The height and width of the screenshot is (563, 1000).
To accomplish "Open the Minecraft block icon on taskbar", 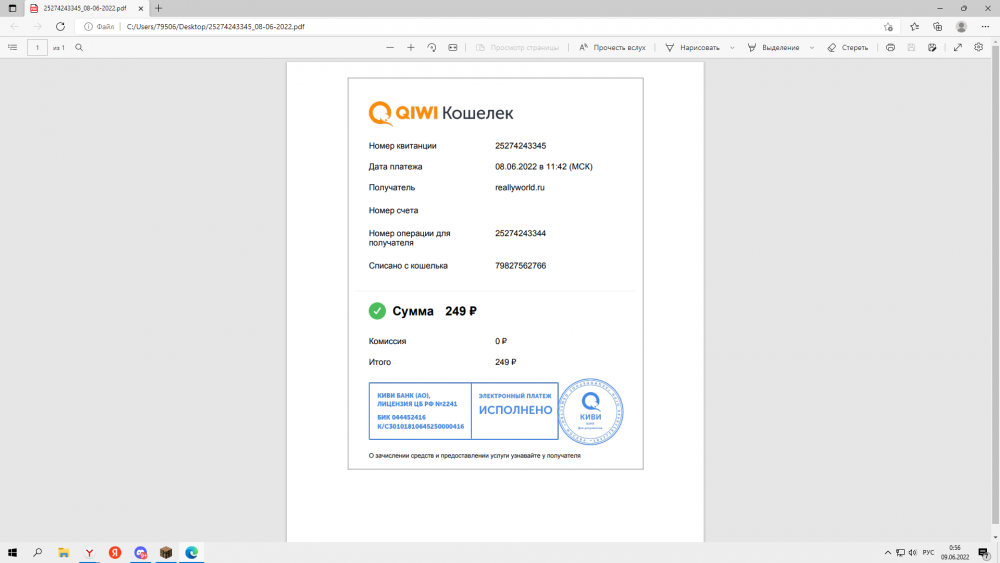I will [x=166, y=553].
